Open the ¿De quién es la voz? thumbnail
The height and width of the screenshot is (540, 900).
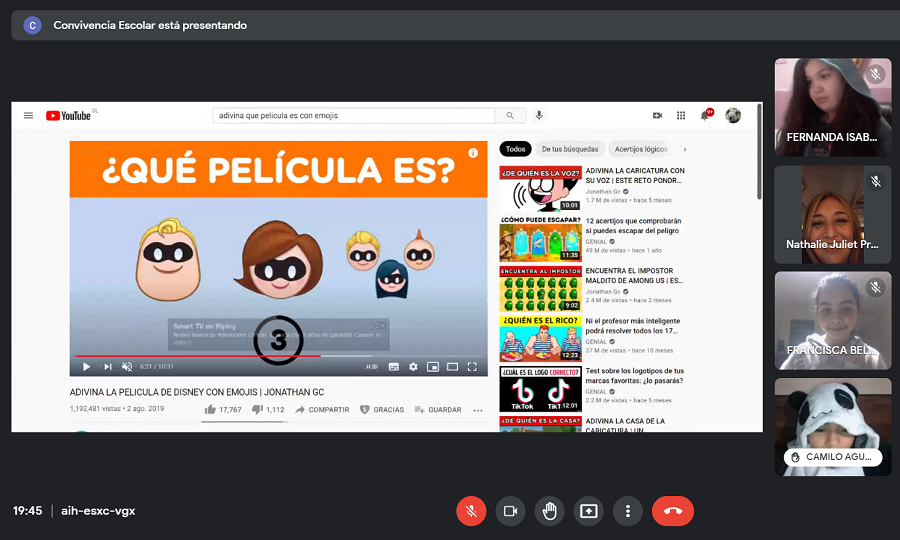541,189
